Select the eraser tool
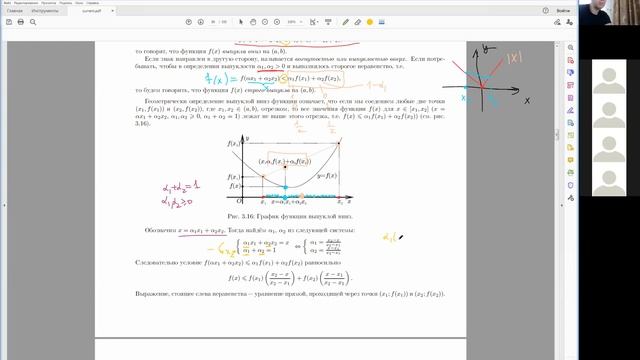This screenshot has width=640, height=360. pyautogui.click(x=358, y=22)
